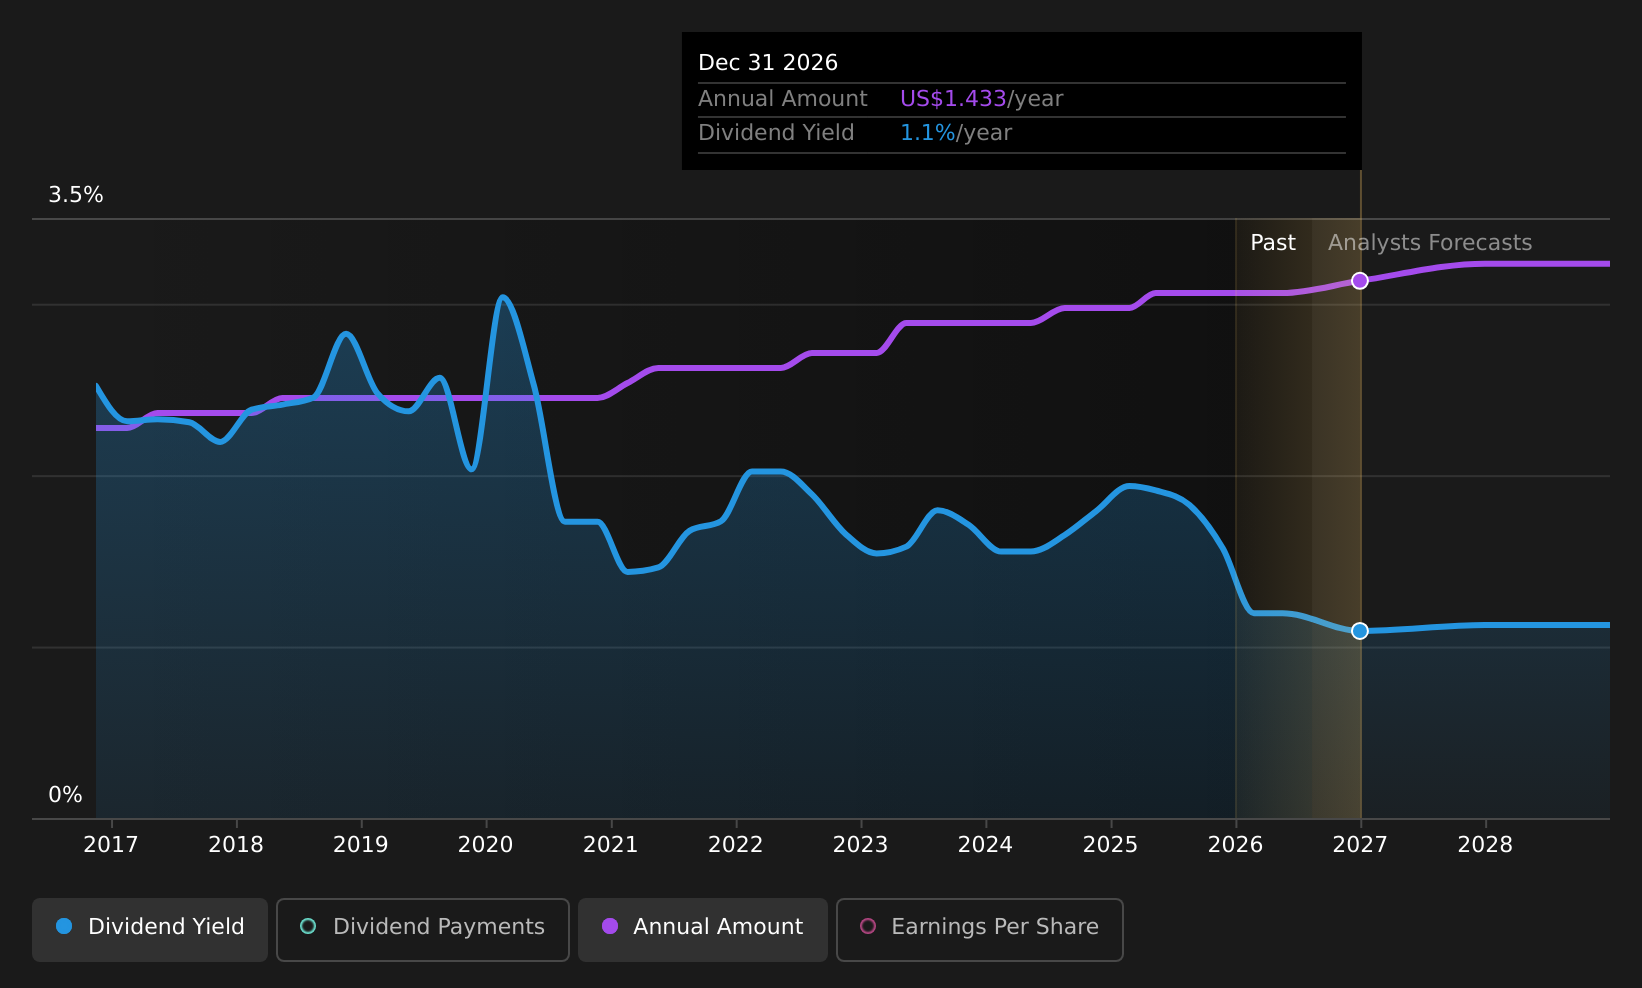Viewport: 1642px width, 988px height.
Task: Toggle the Dividend Yield legend series
Action: [x=150, y=929]
